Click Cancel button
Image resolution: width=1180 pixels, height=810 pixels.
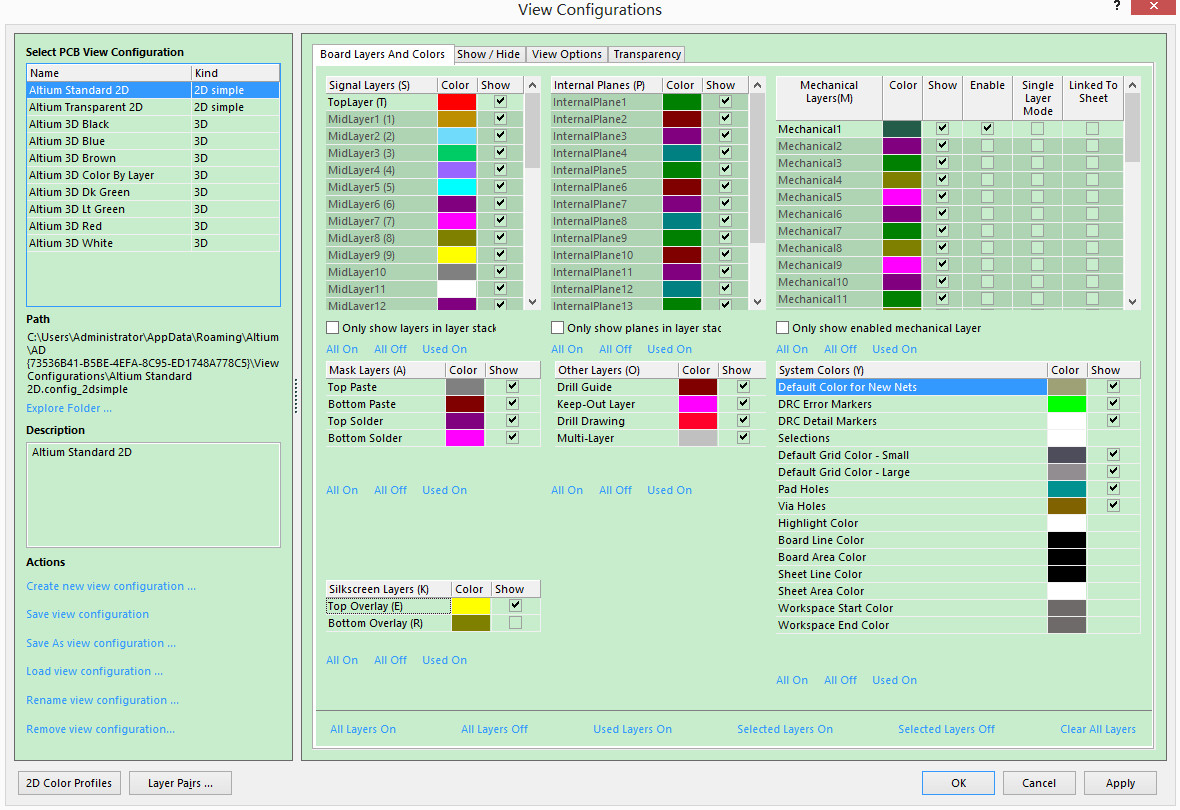(x=1039, y=783)
